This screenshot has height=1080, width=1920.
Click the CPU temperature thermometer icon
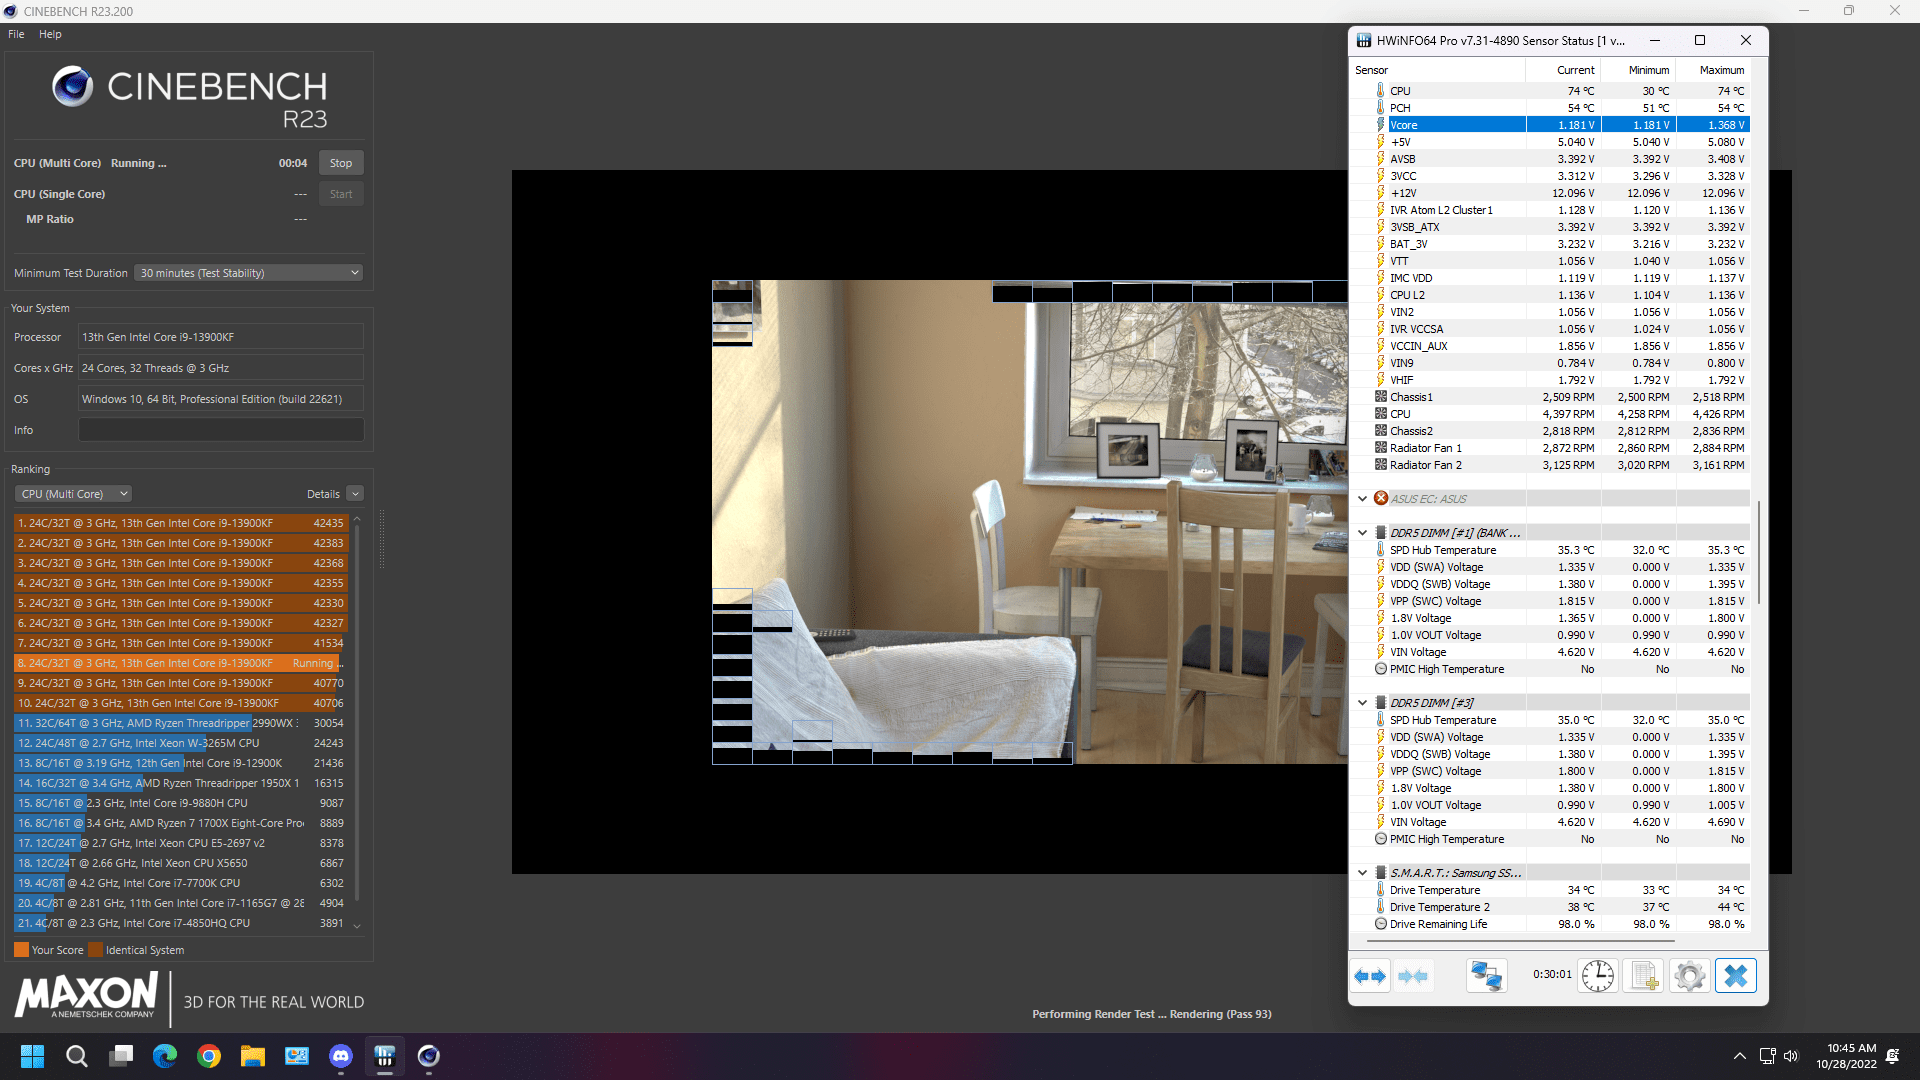point(1381,91)
